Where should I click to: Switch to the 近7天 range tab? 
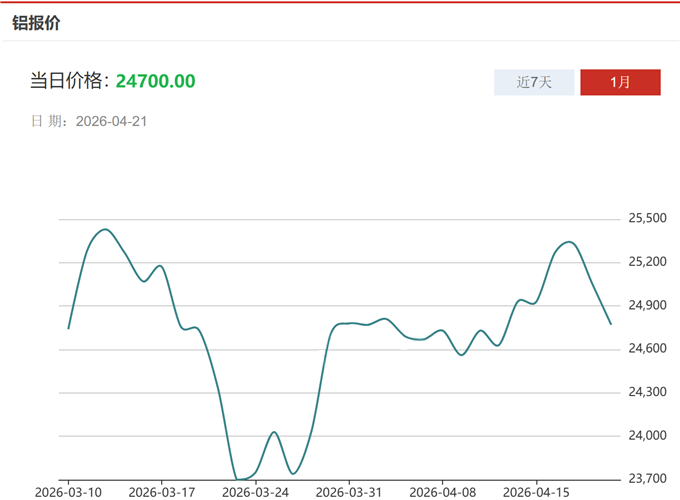(x=534, y=82)
